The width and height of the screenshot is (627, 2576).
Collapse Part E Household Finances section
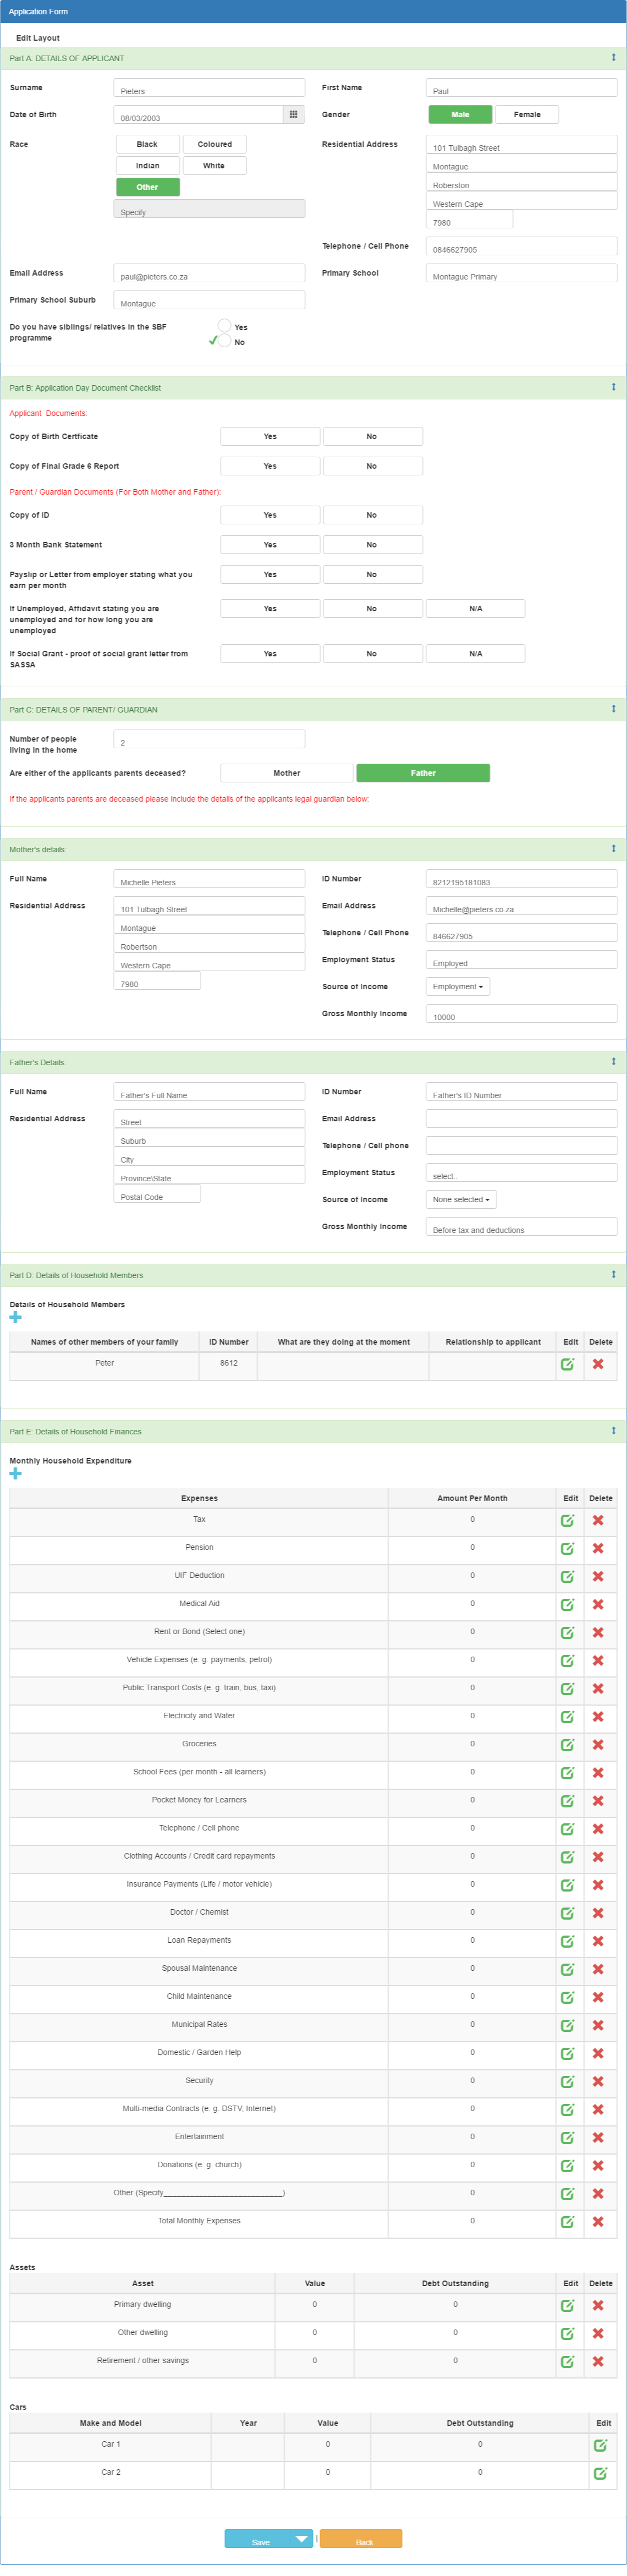(613, 1431)
